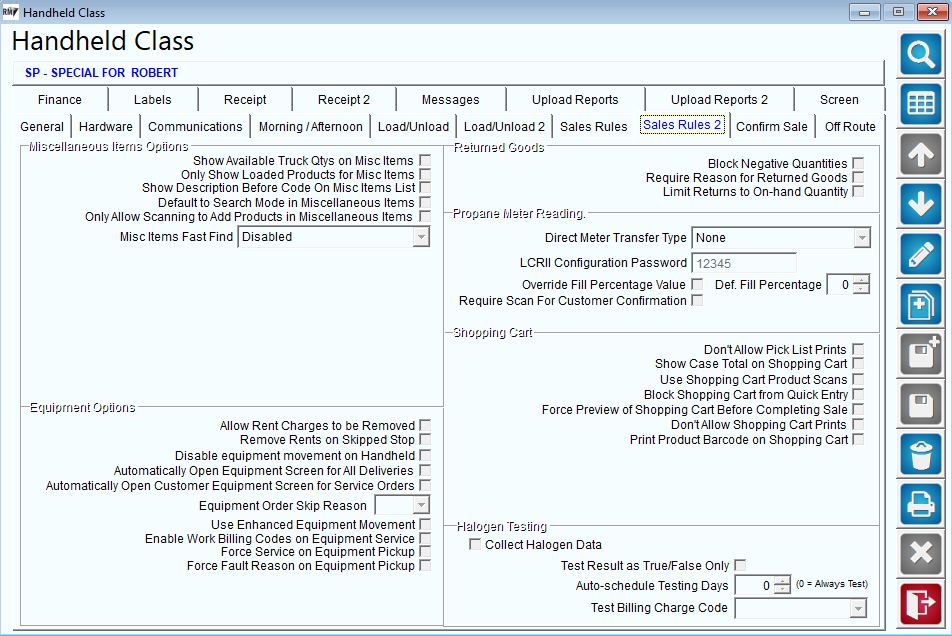Switch to the Finance tab

(60, 100)
